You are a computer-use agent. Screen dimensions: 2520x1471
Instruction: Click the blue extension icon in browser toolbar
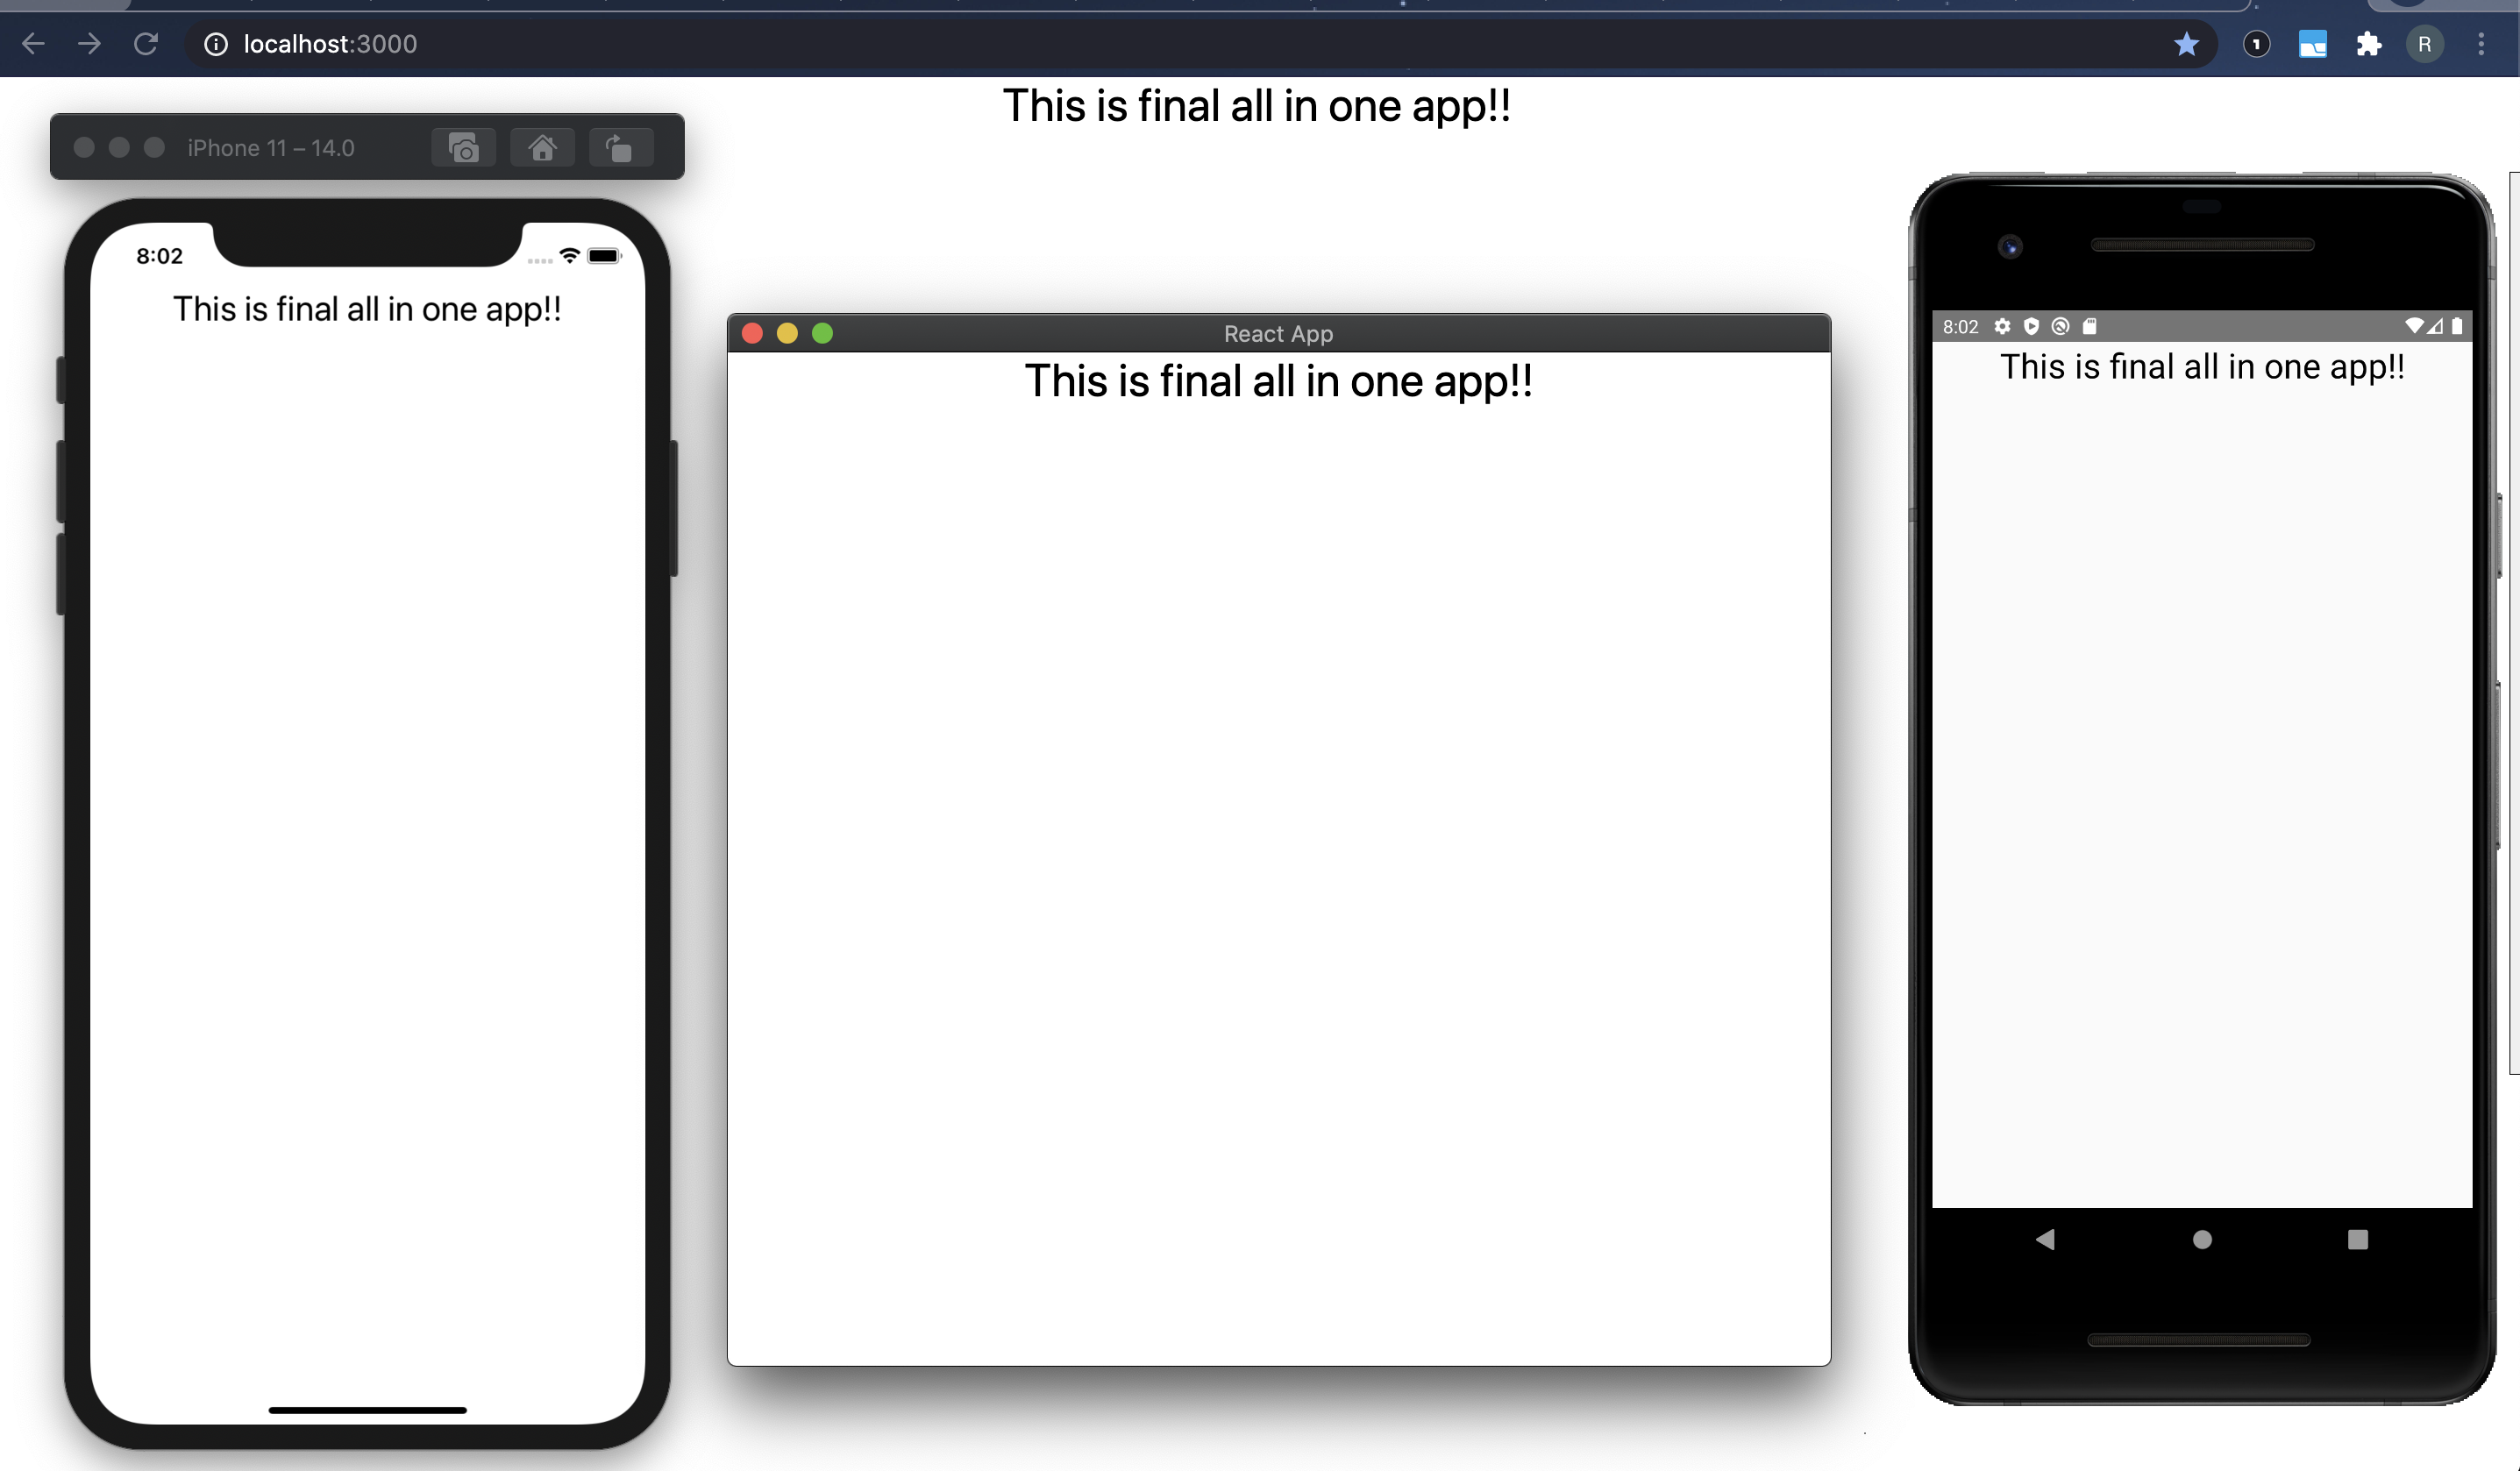pyautogui.click(x=2312, y=44)
